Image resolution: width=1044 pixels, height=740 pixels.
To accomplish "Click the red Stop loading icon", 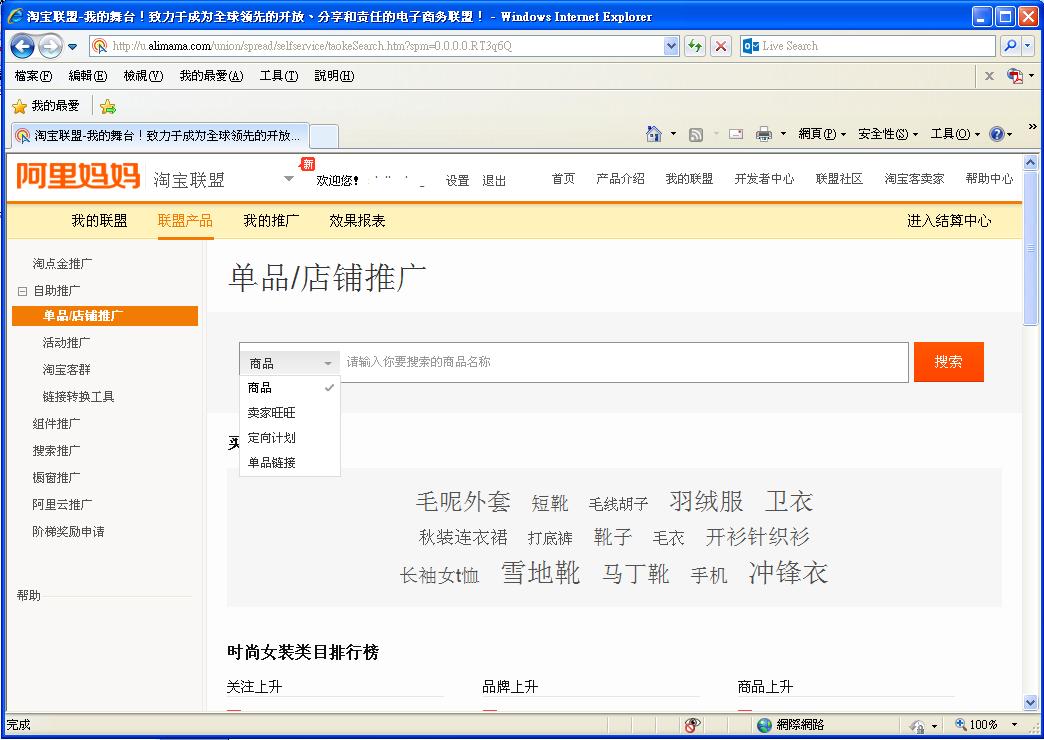I will click(720, 46).
